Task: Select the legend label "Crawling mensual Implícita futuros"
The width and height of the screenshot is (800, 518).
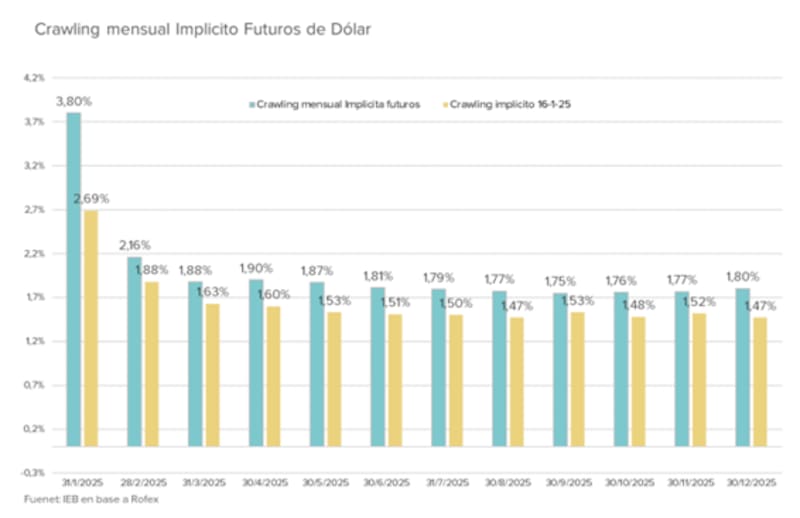Action: coord(338,104)
